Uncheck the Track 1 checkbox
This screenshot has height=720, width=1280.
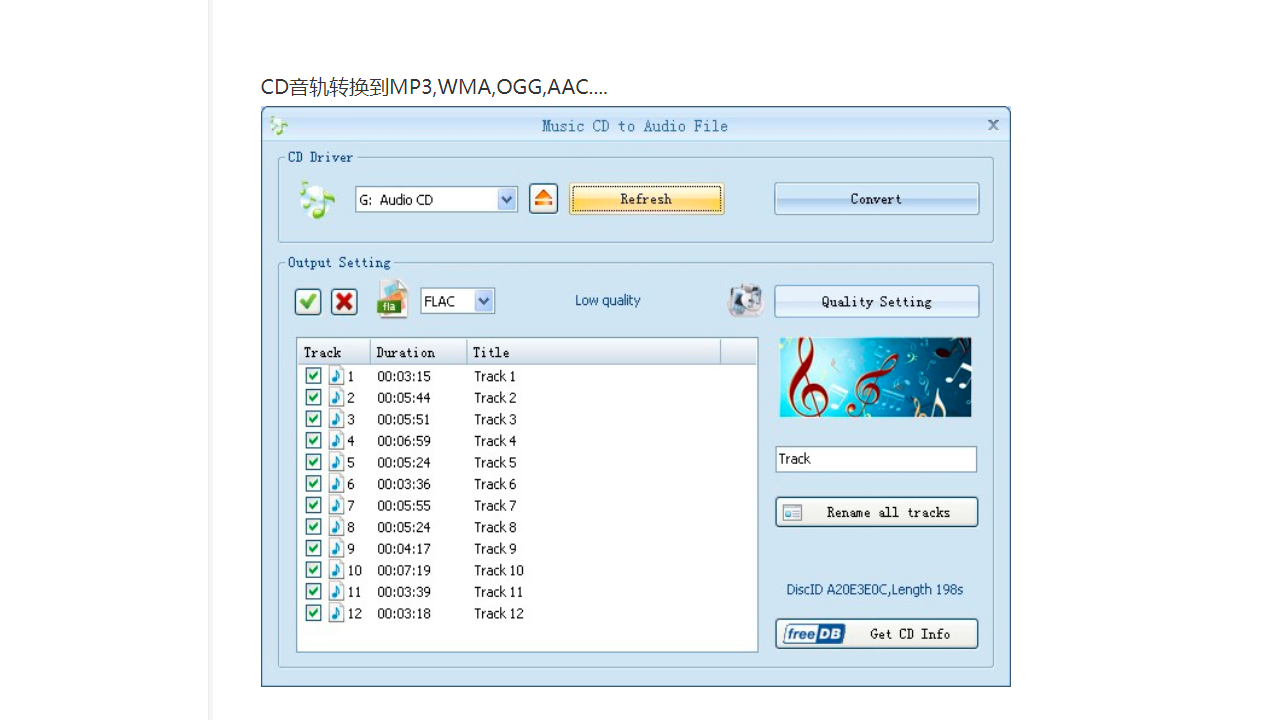[313, 376]
